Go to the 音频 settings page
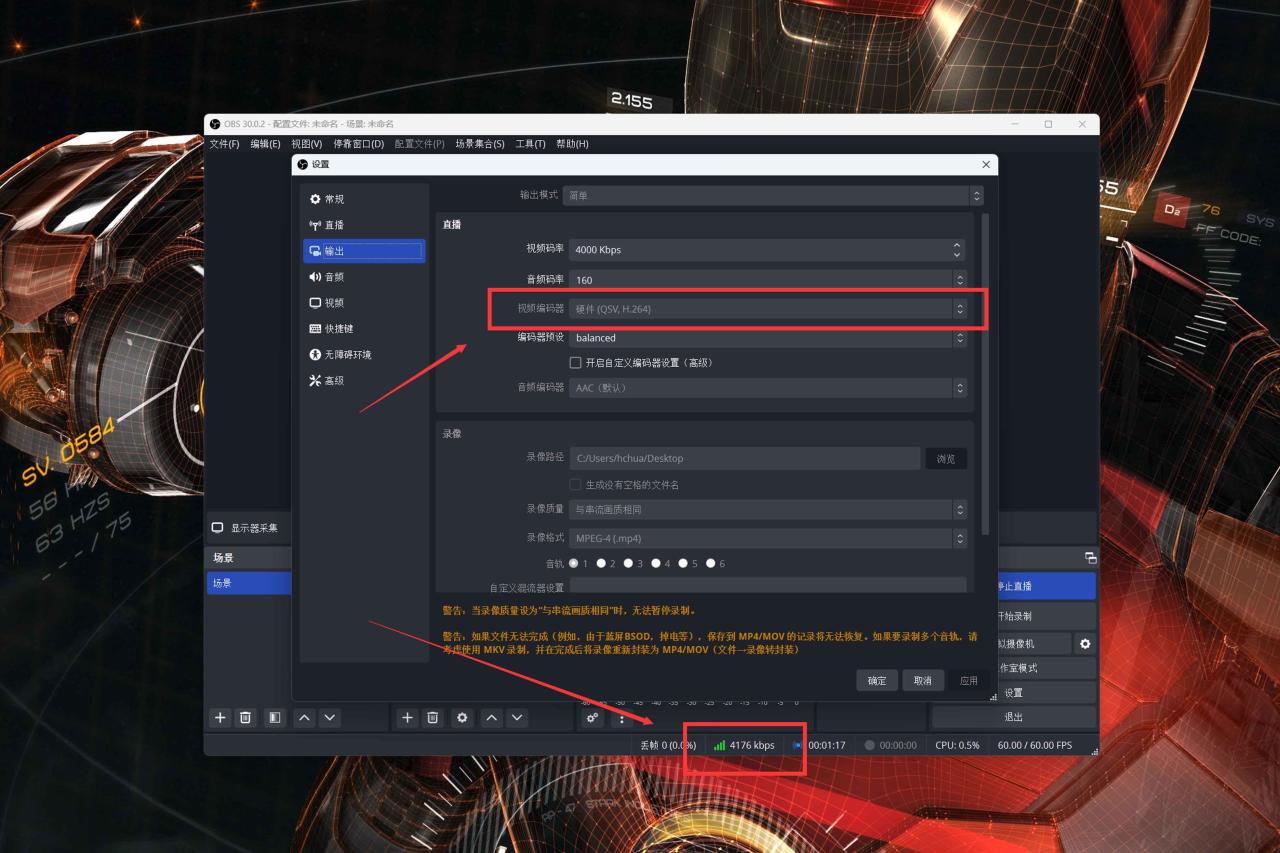The width and height of the screenshot is (1280, 853). click(364, 277)
